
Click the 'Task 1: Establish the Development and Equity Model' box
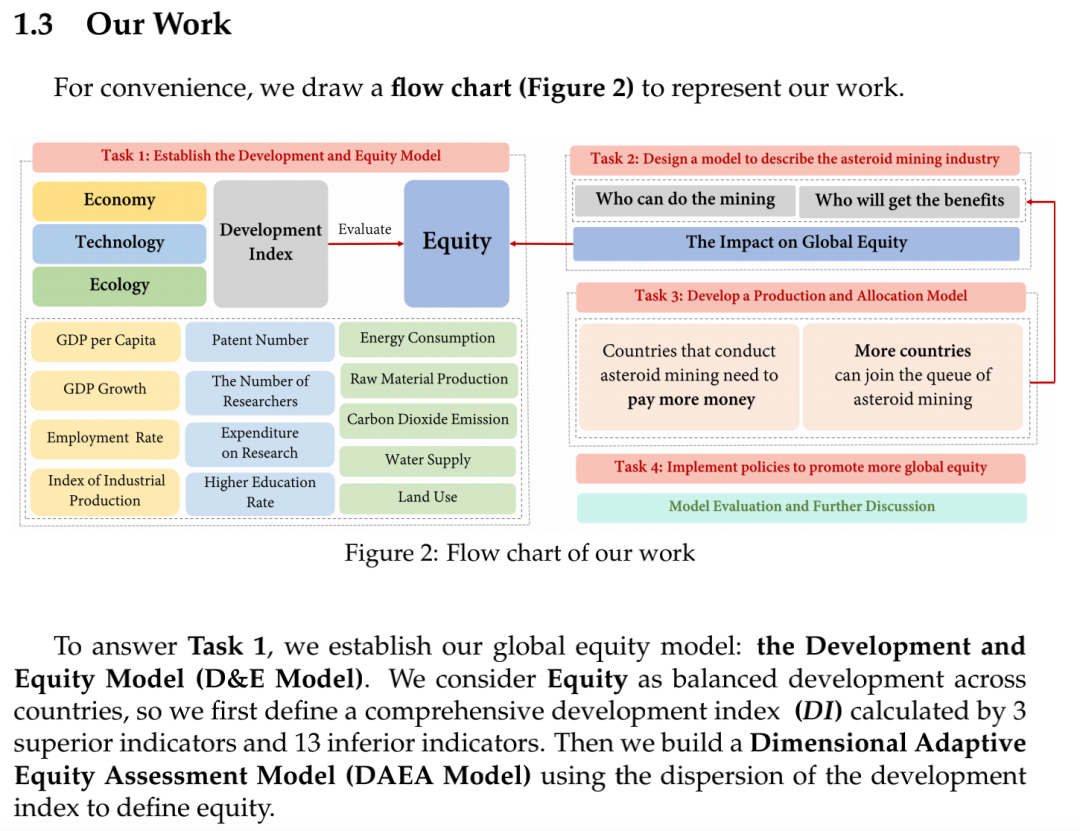tap(271, 156)
